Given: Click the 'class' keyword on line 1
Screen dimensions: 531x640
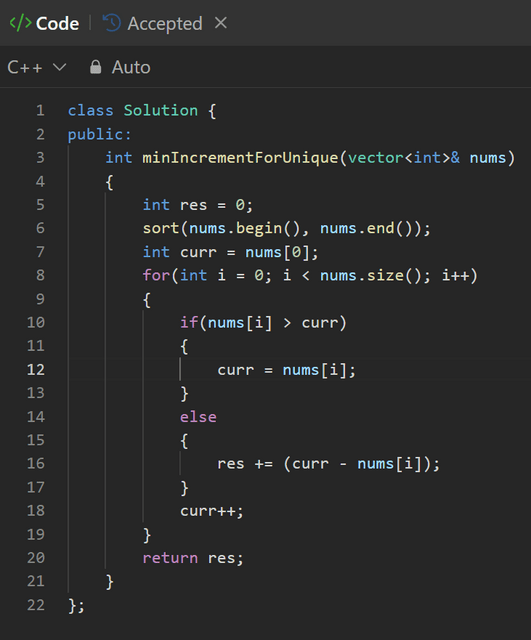Looking at the screenshot, I should click(x=91, y=111).
